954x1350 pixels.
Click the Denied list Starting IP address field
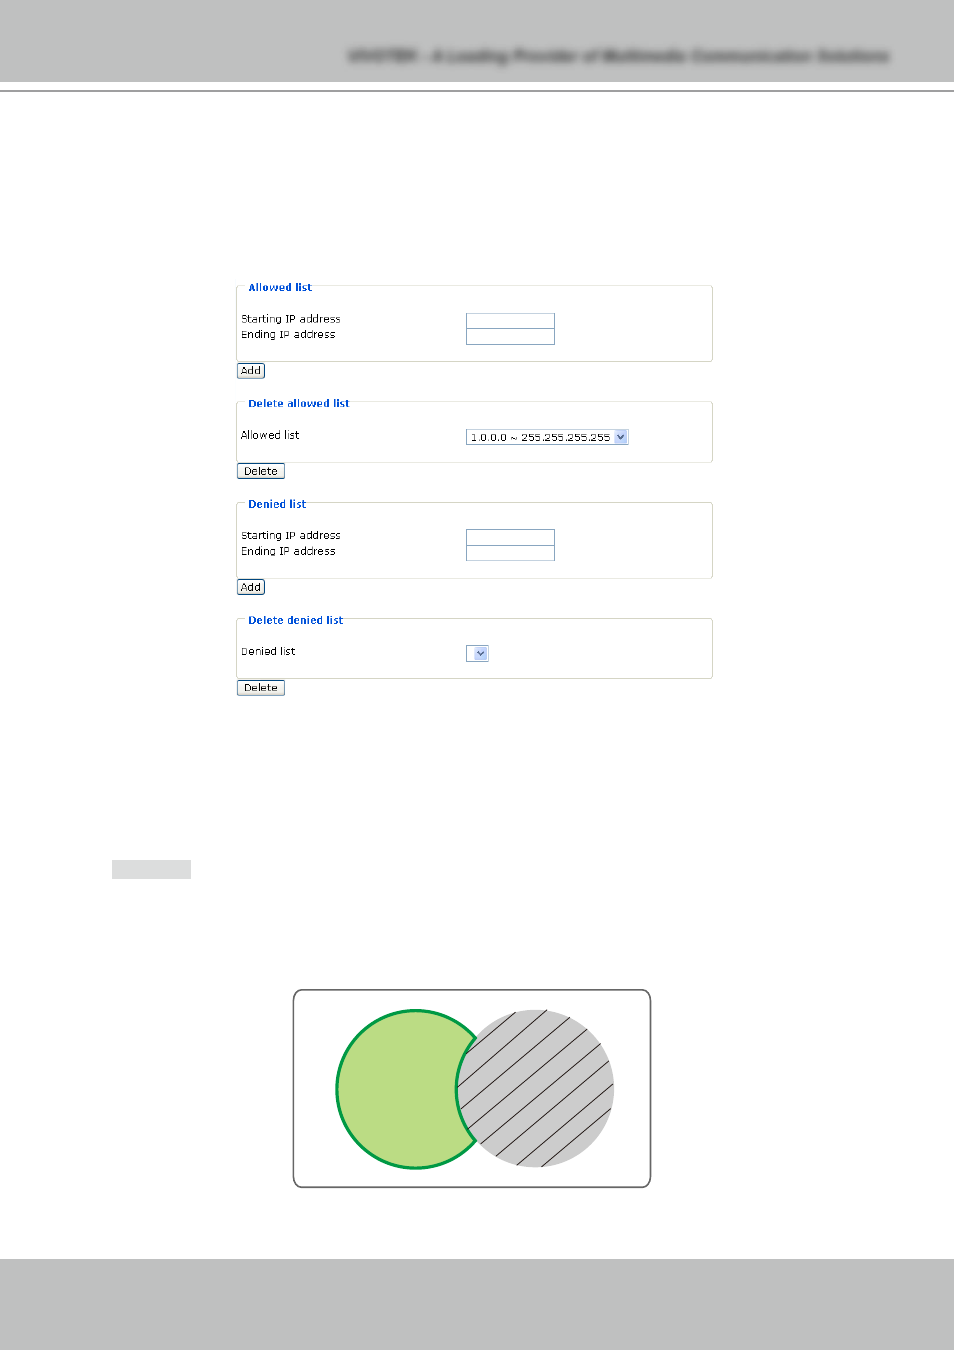[x=510, y=537]
